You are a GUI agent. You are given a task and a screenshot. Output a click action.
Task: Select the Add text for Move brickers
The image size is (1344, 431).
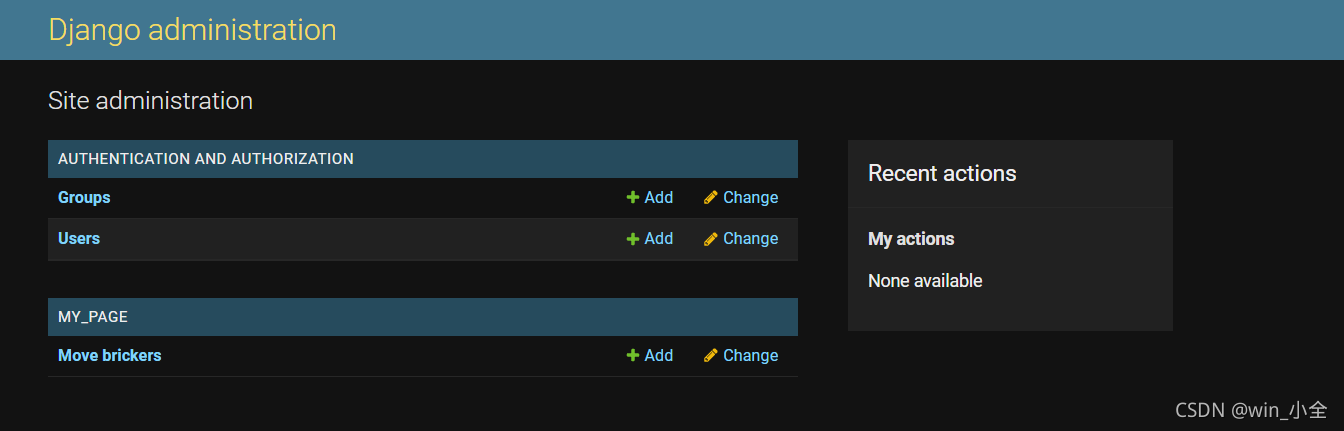point(658,356)
